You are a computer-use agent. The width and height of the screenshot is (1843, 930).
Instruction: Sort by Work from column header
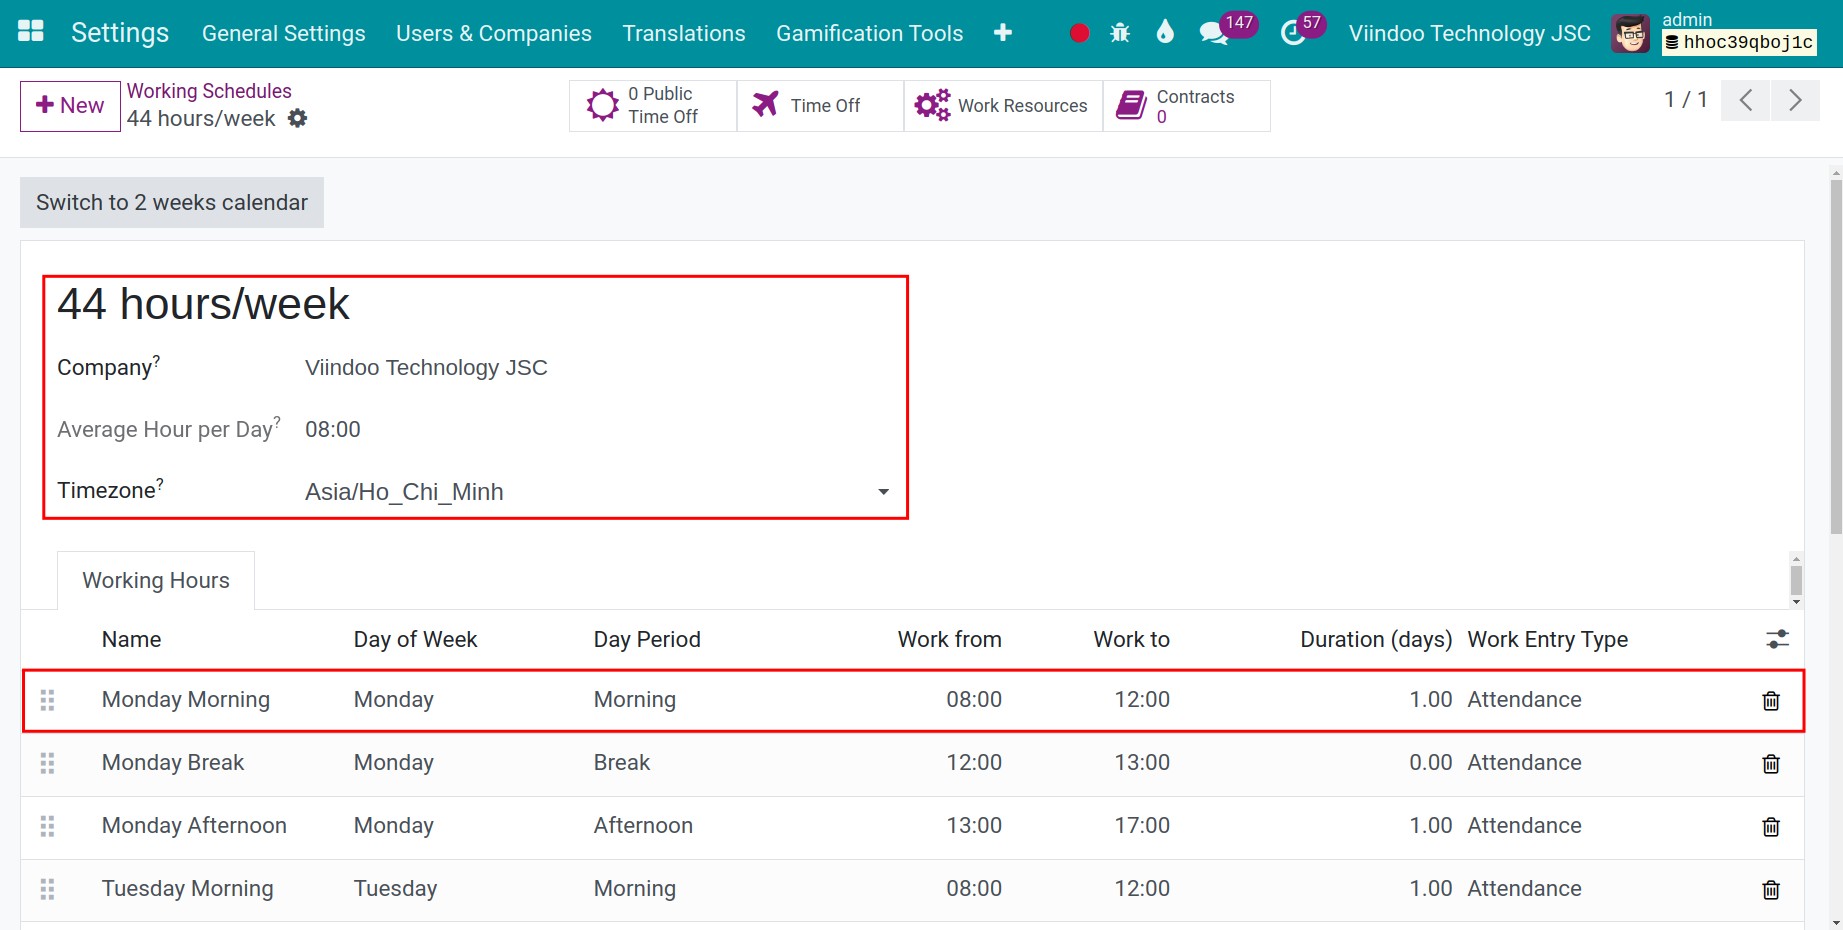[949, 639]
